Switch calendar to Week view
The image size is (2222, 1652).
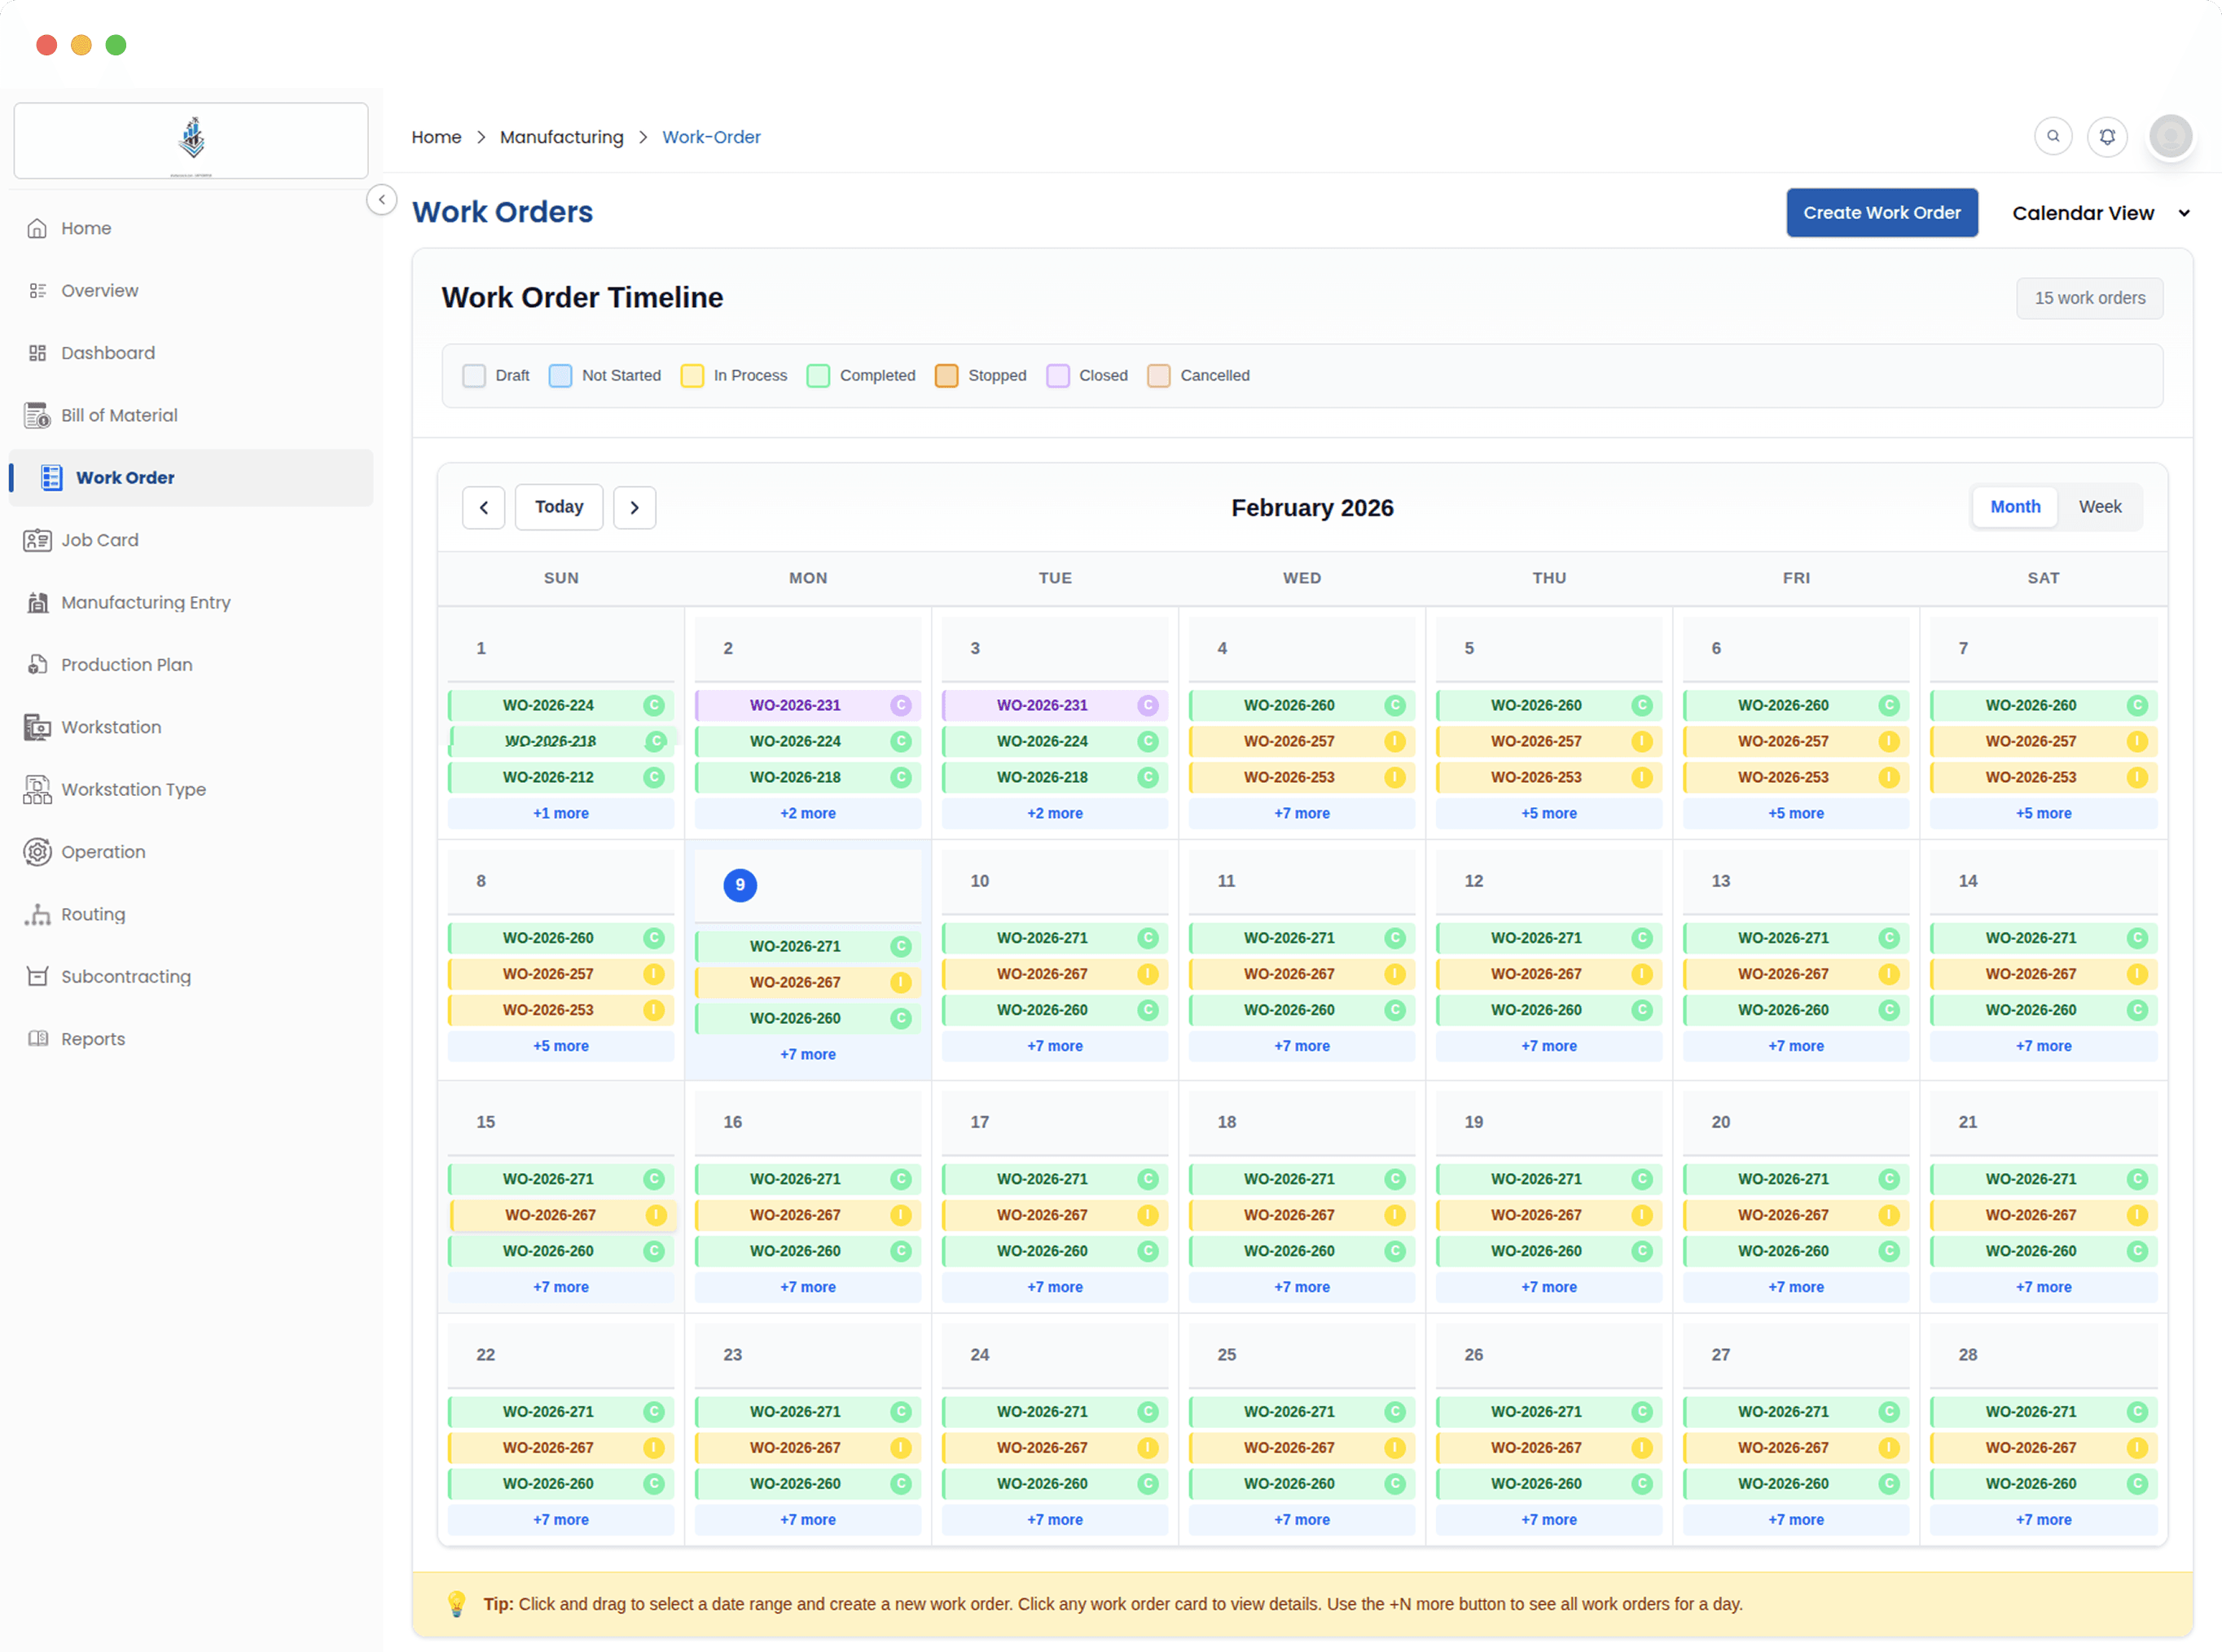pyautogui.click(x=2099, y=507)
